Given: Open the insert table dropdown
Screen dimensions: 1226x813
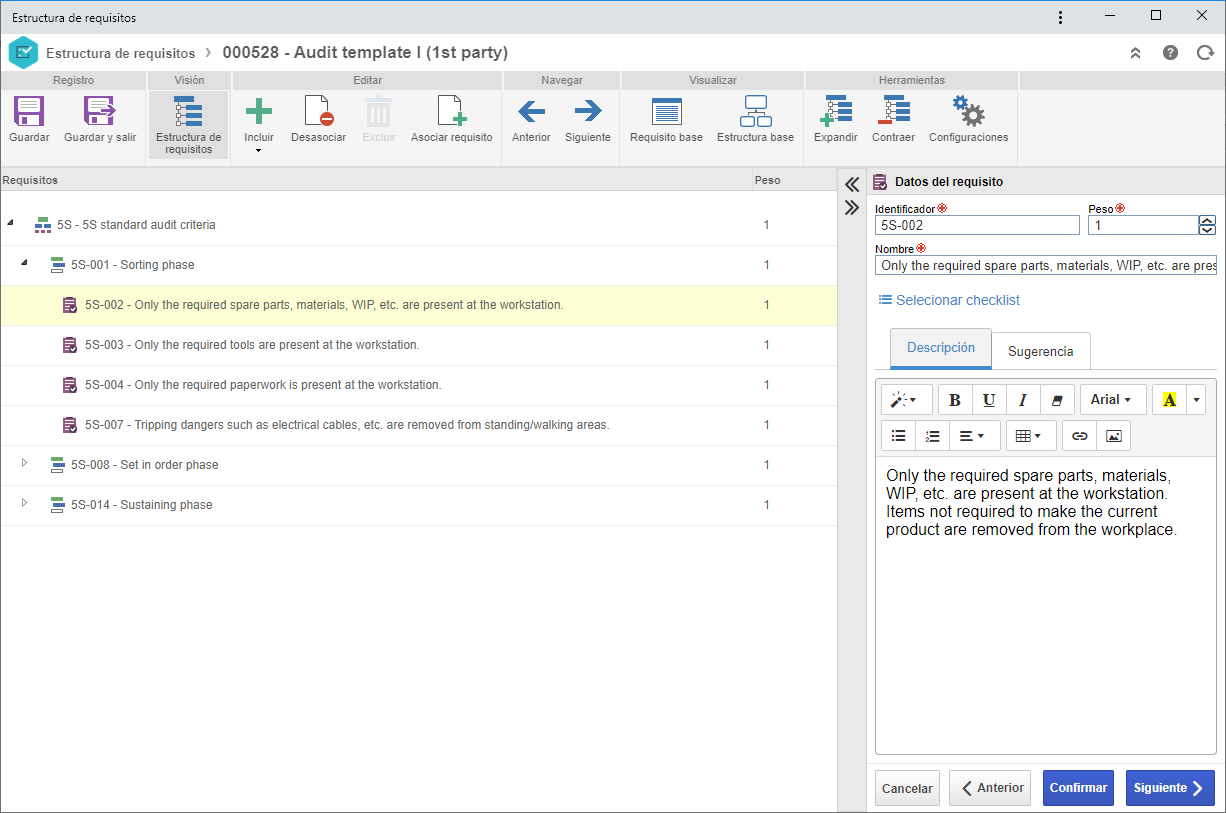Looking at the screenshot, I should pyautogui.click(x=1031, y=436).
